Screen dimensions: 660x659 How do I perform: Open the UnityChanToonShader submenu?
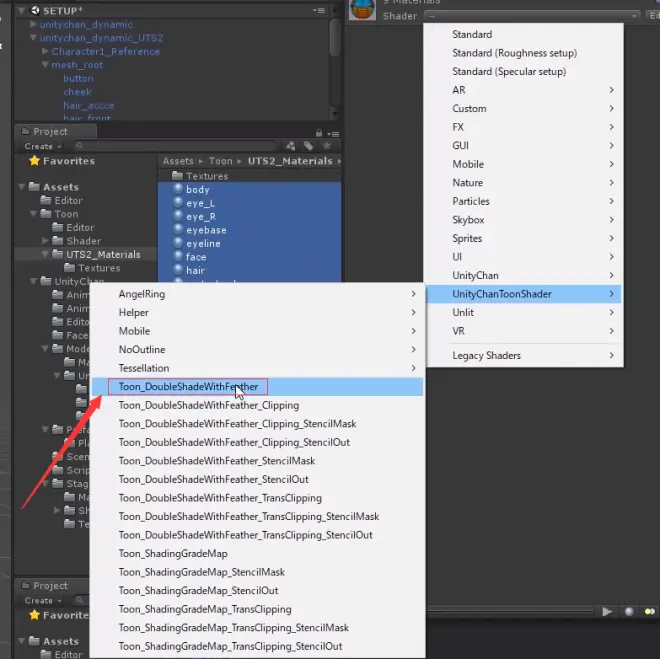(x=524, y=294)
